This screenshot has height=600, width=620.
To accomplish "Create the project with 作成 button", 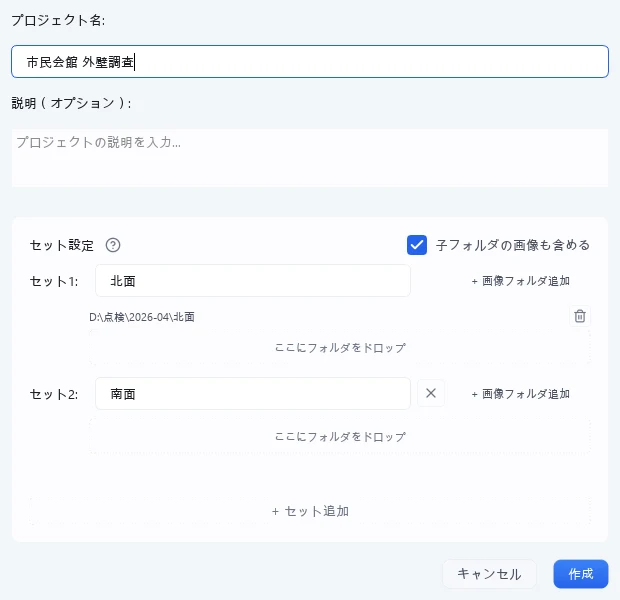I will tap(580, 574).
